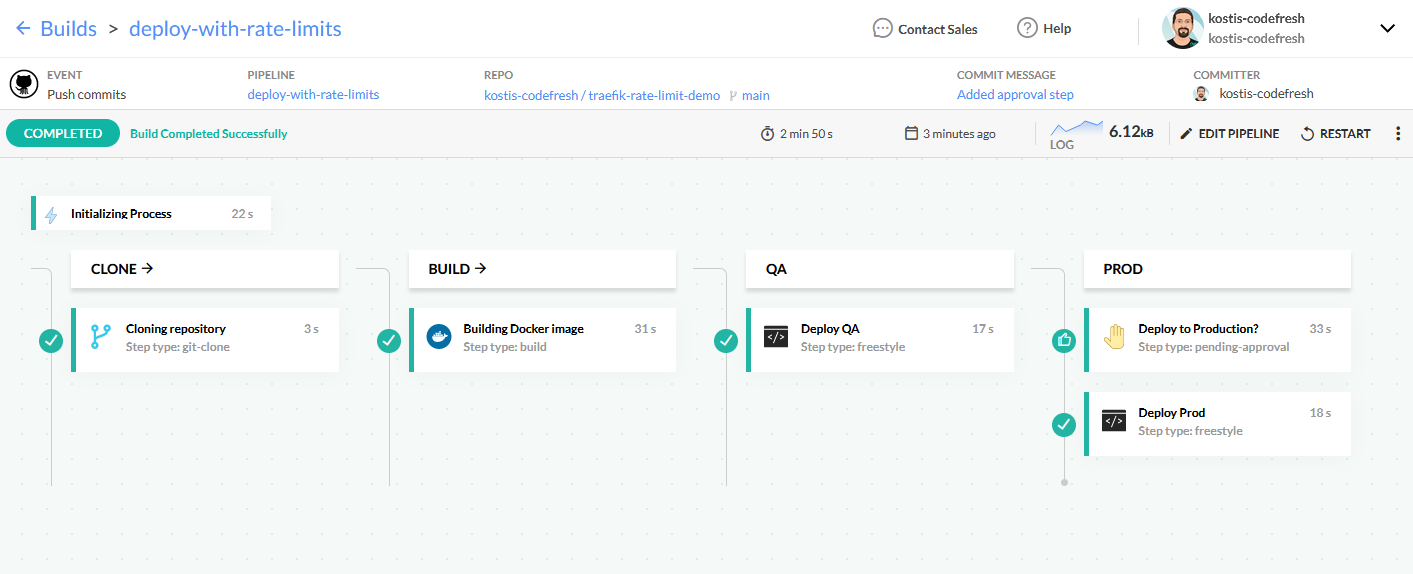Open the Deploy QA step
Screen dimensions: 1413x574
tap(880, 340)
